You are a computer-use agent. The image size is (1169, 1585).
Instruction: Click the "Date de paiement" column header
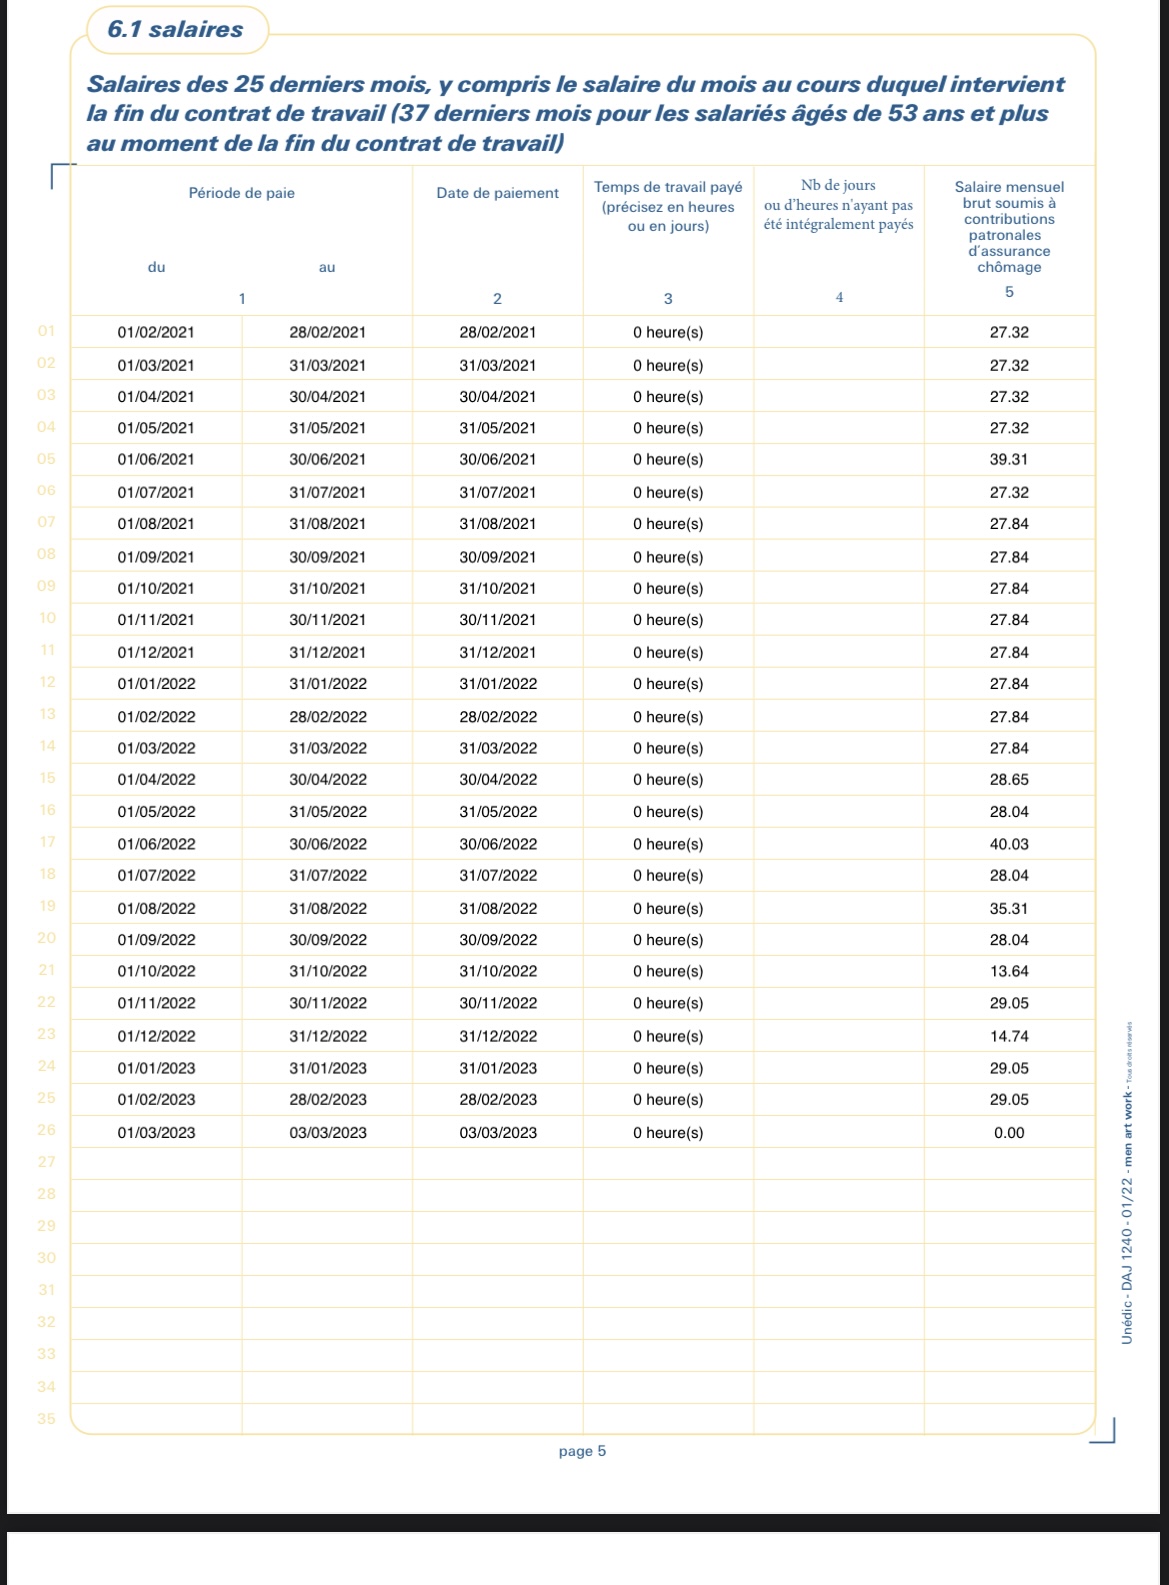point(497,193)
